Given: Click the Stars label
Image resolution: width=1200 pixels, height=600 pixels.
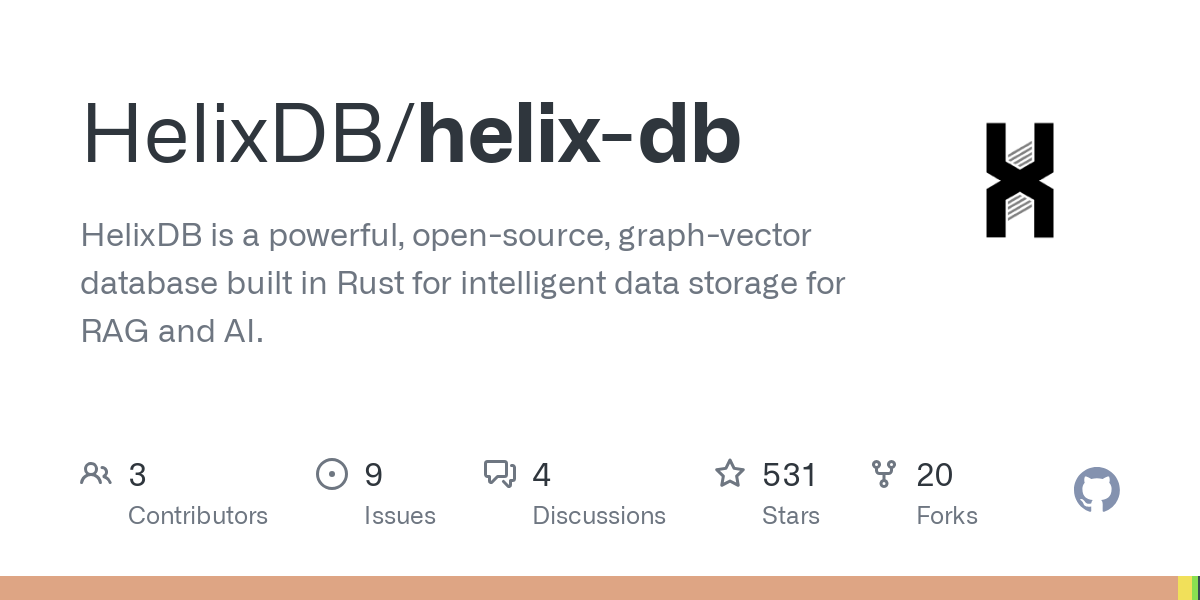Looking at the screenshot, I should 791,516.
